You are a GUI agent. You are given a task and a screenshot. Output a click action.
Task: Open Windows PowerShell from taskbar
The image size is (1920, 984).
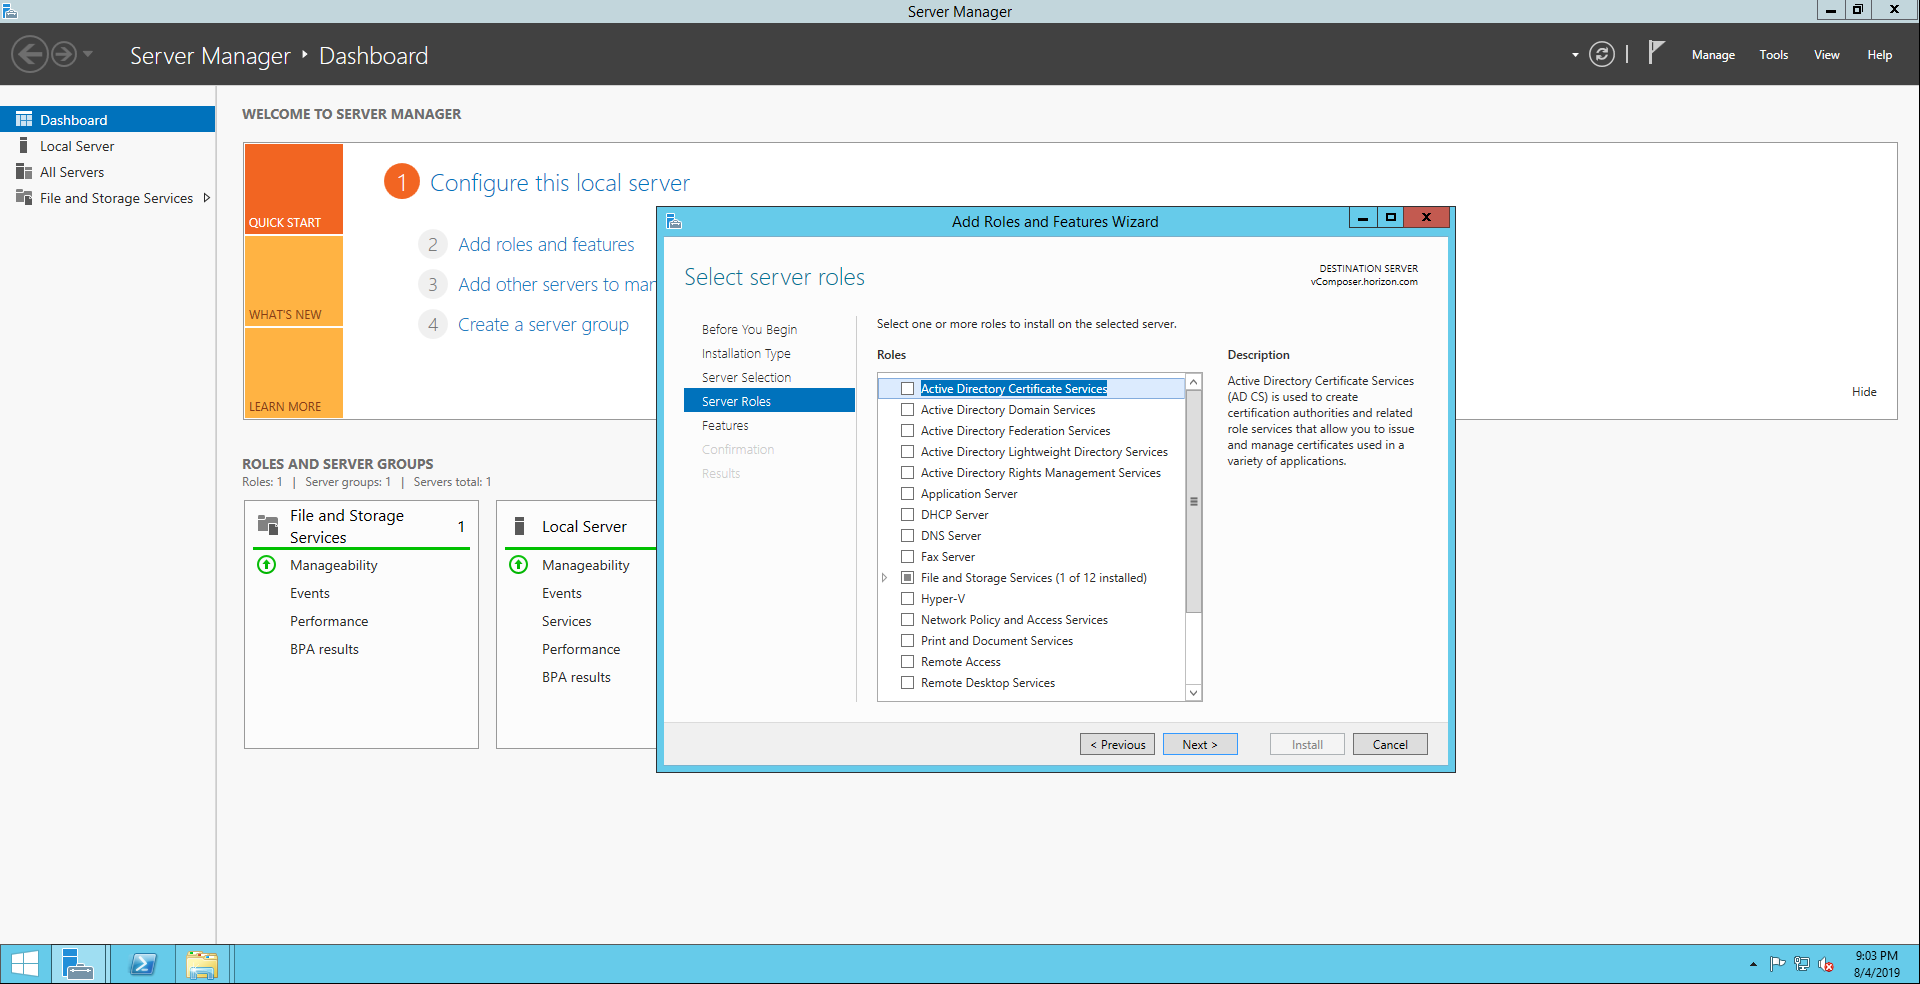tap(143, 964)
